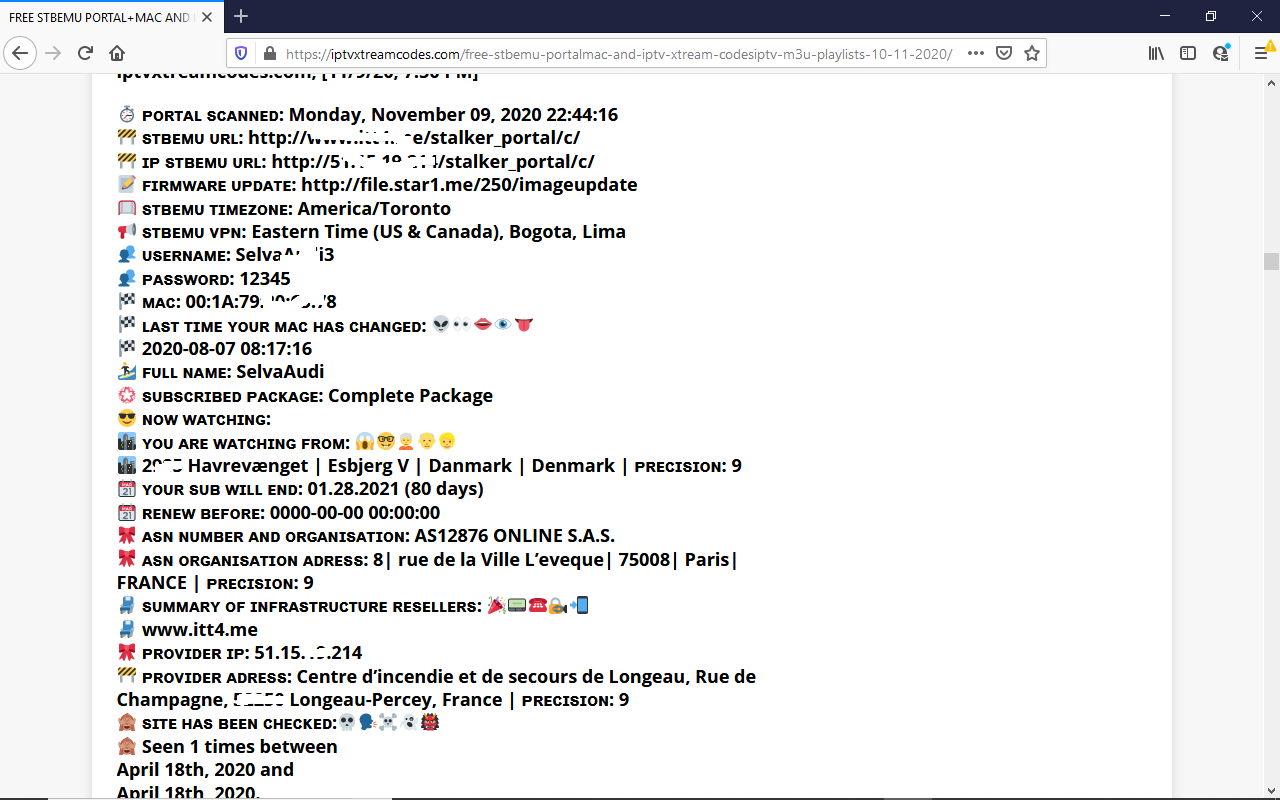Click date text 2020-08-07 08:17:16

227,349
